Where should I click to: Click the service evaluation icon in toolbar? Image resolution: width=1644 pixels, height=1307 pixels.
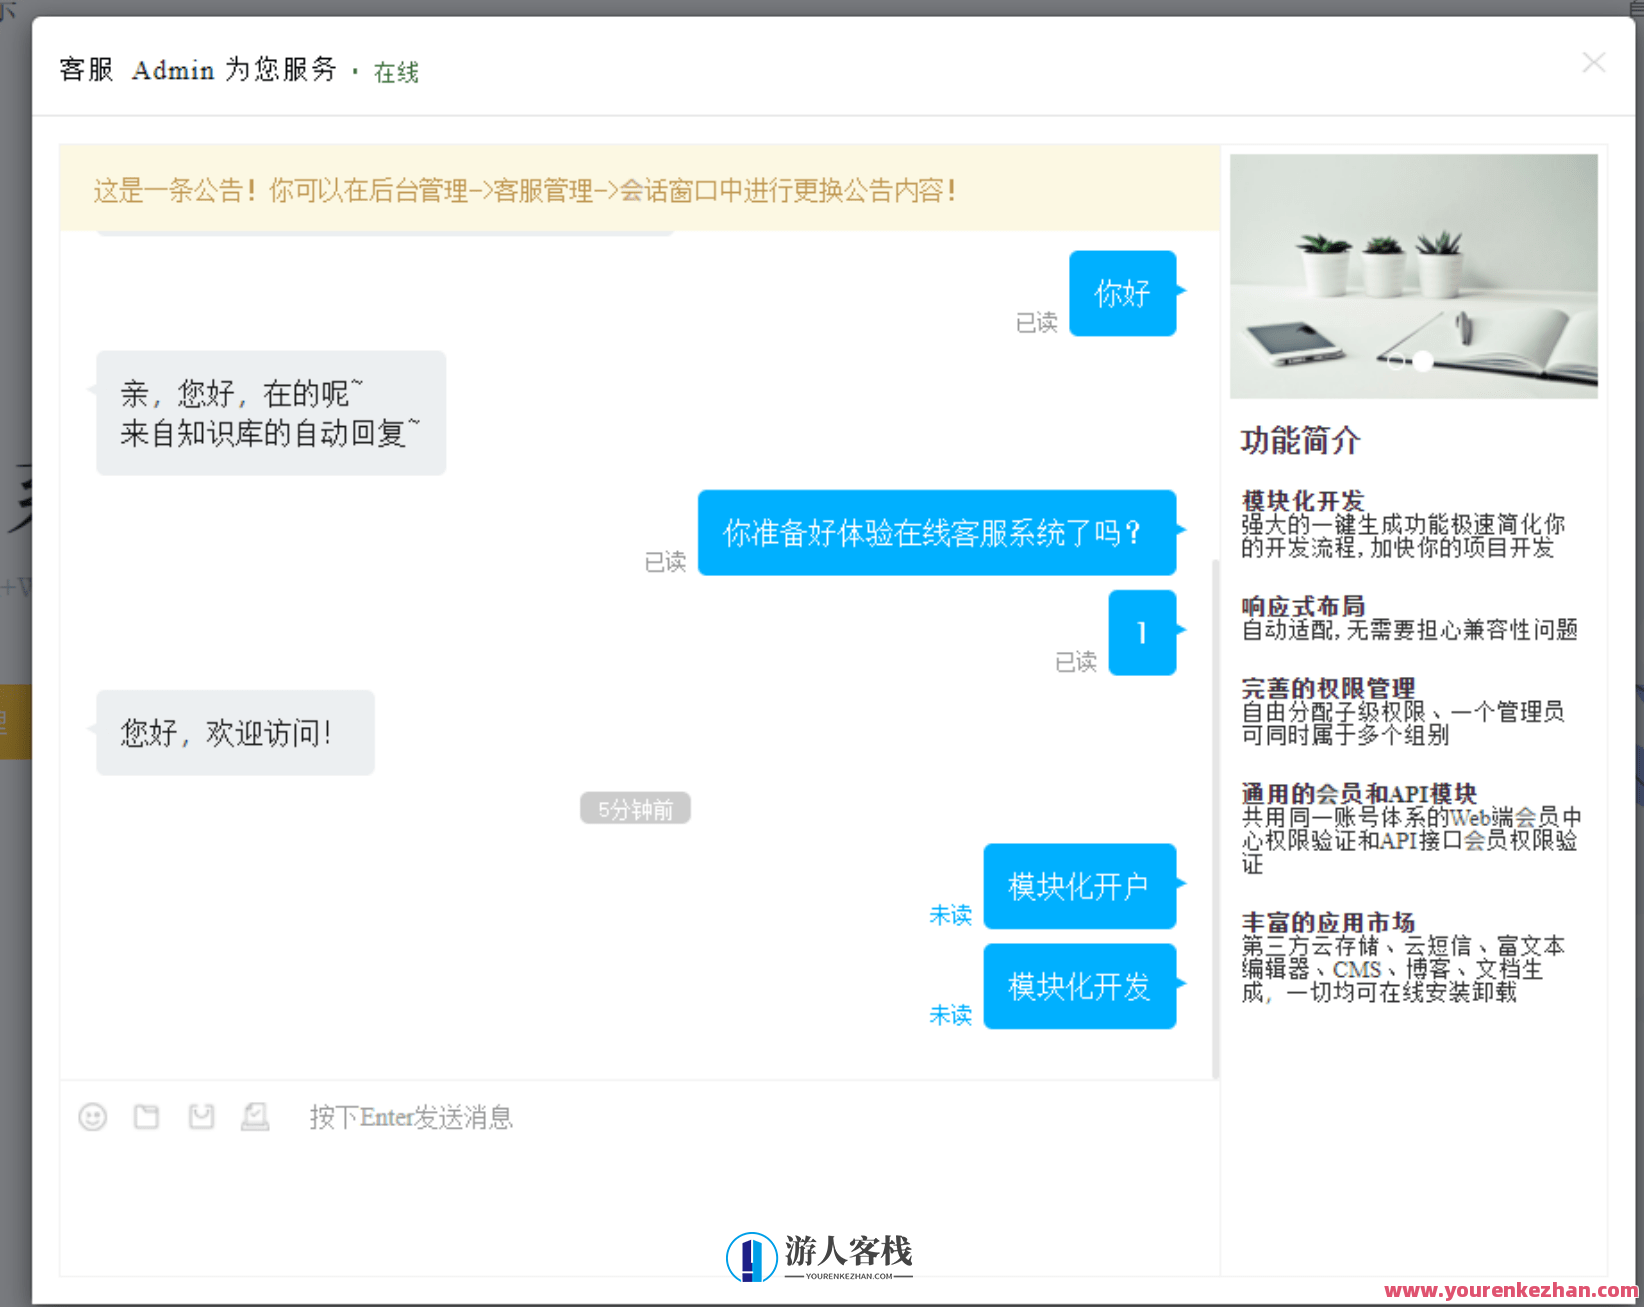256,1117
